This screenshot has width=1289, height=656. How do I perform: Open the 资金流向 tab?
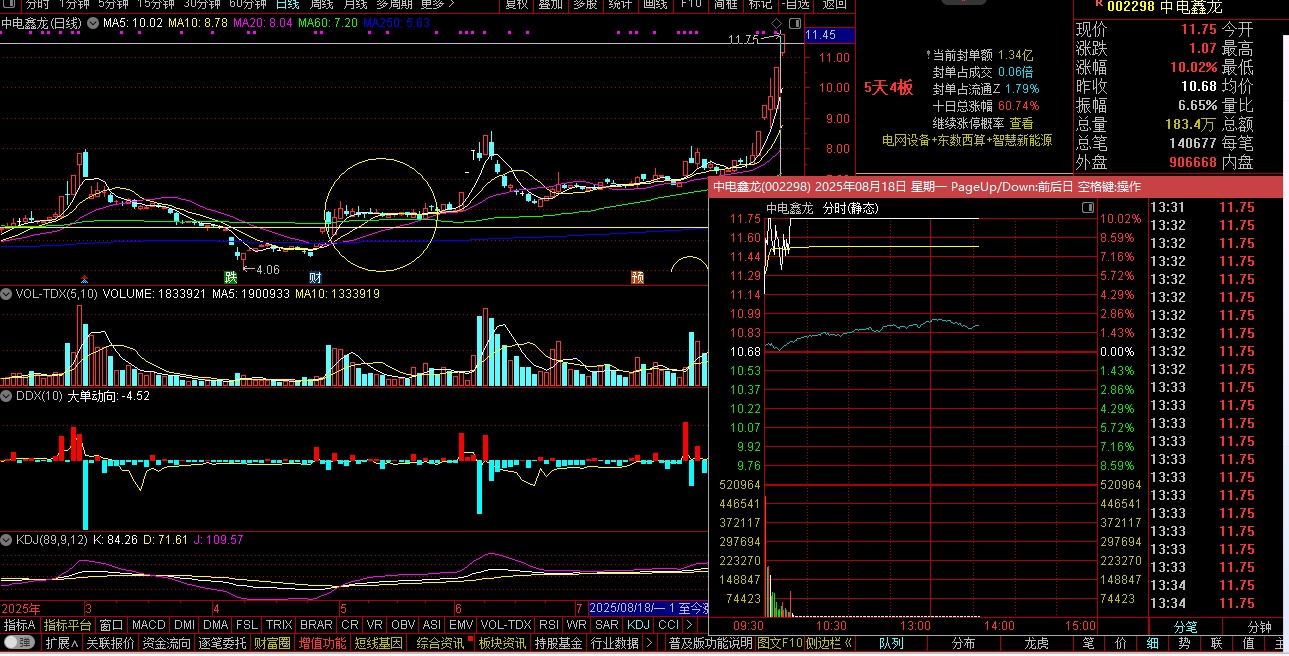(x=166, y=643)
